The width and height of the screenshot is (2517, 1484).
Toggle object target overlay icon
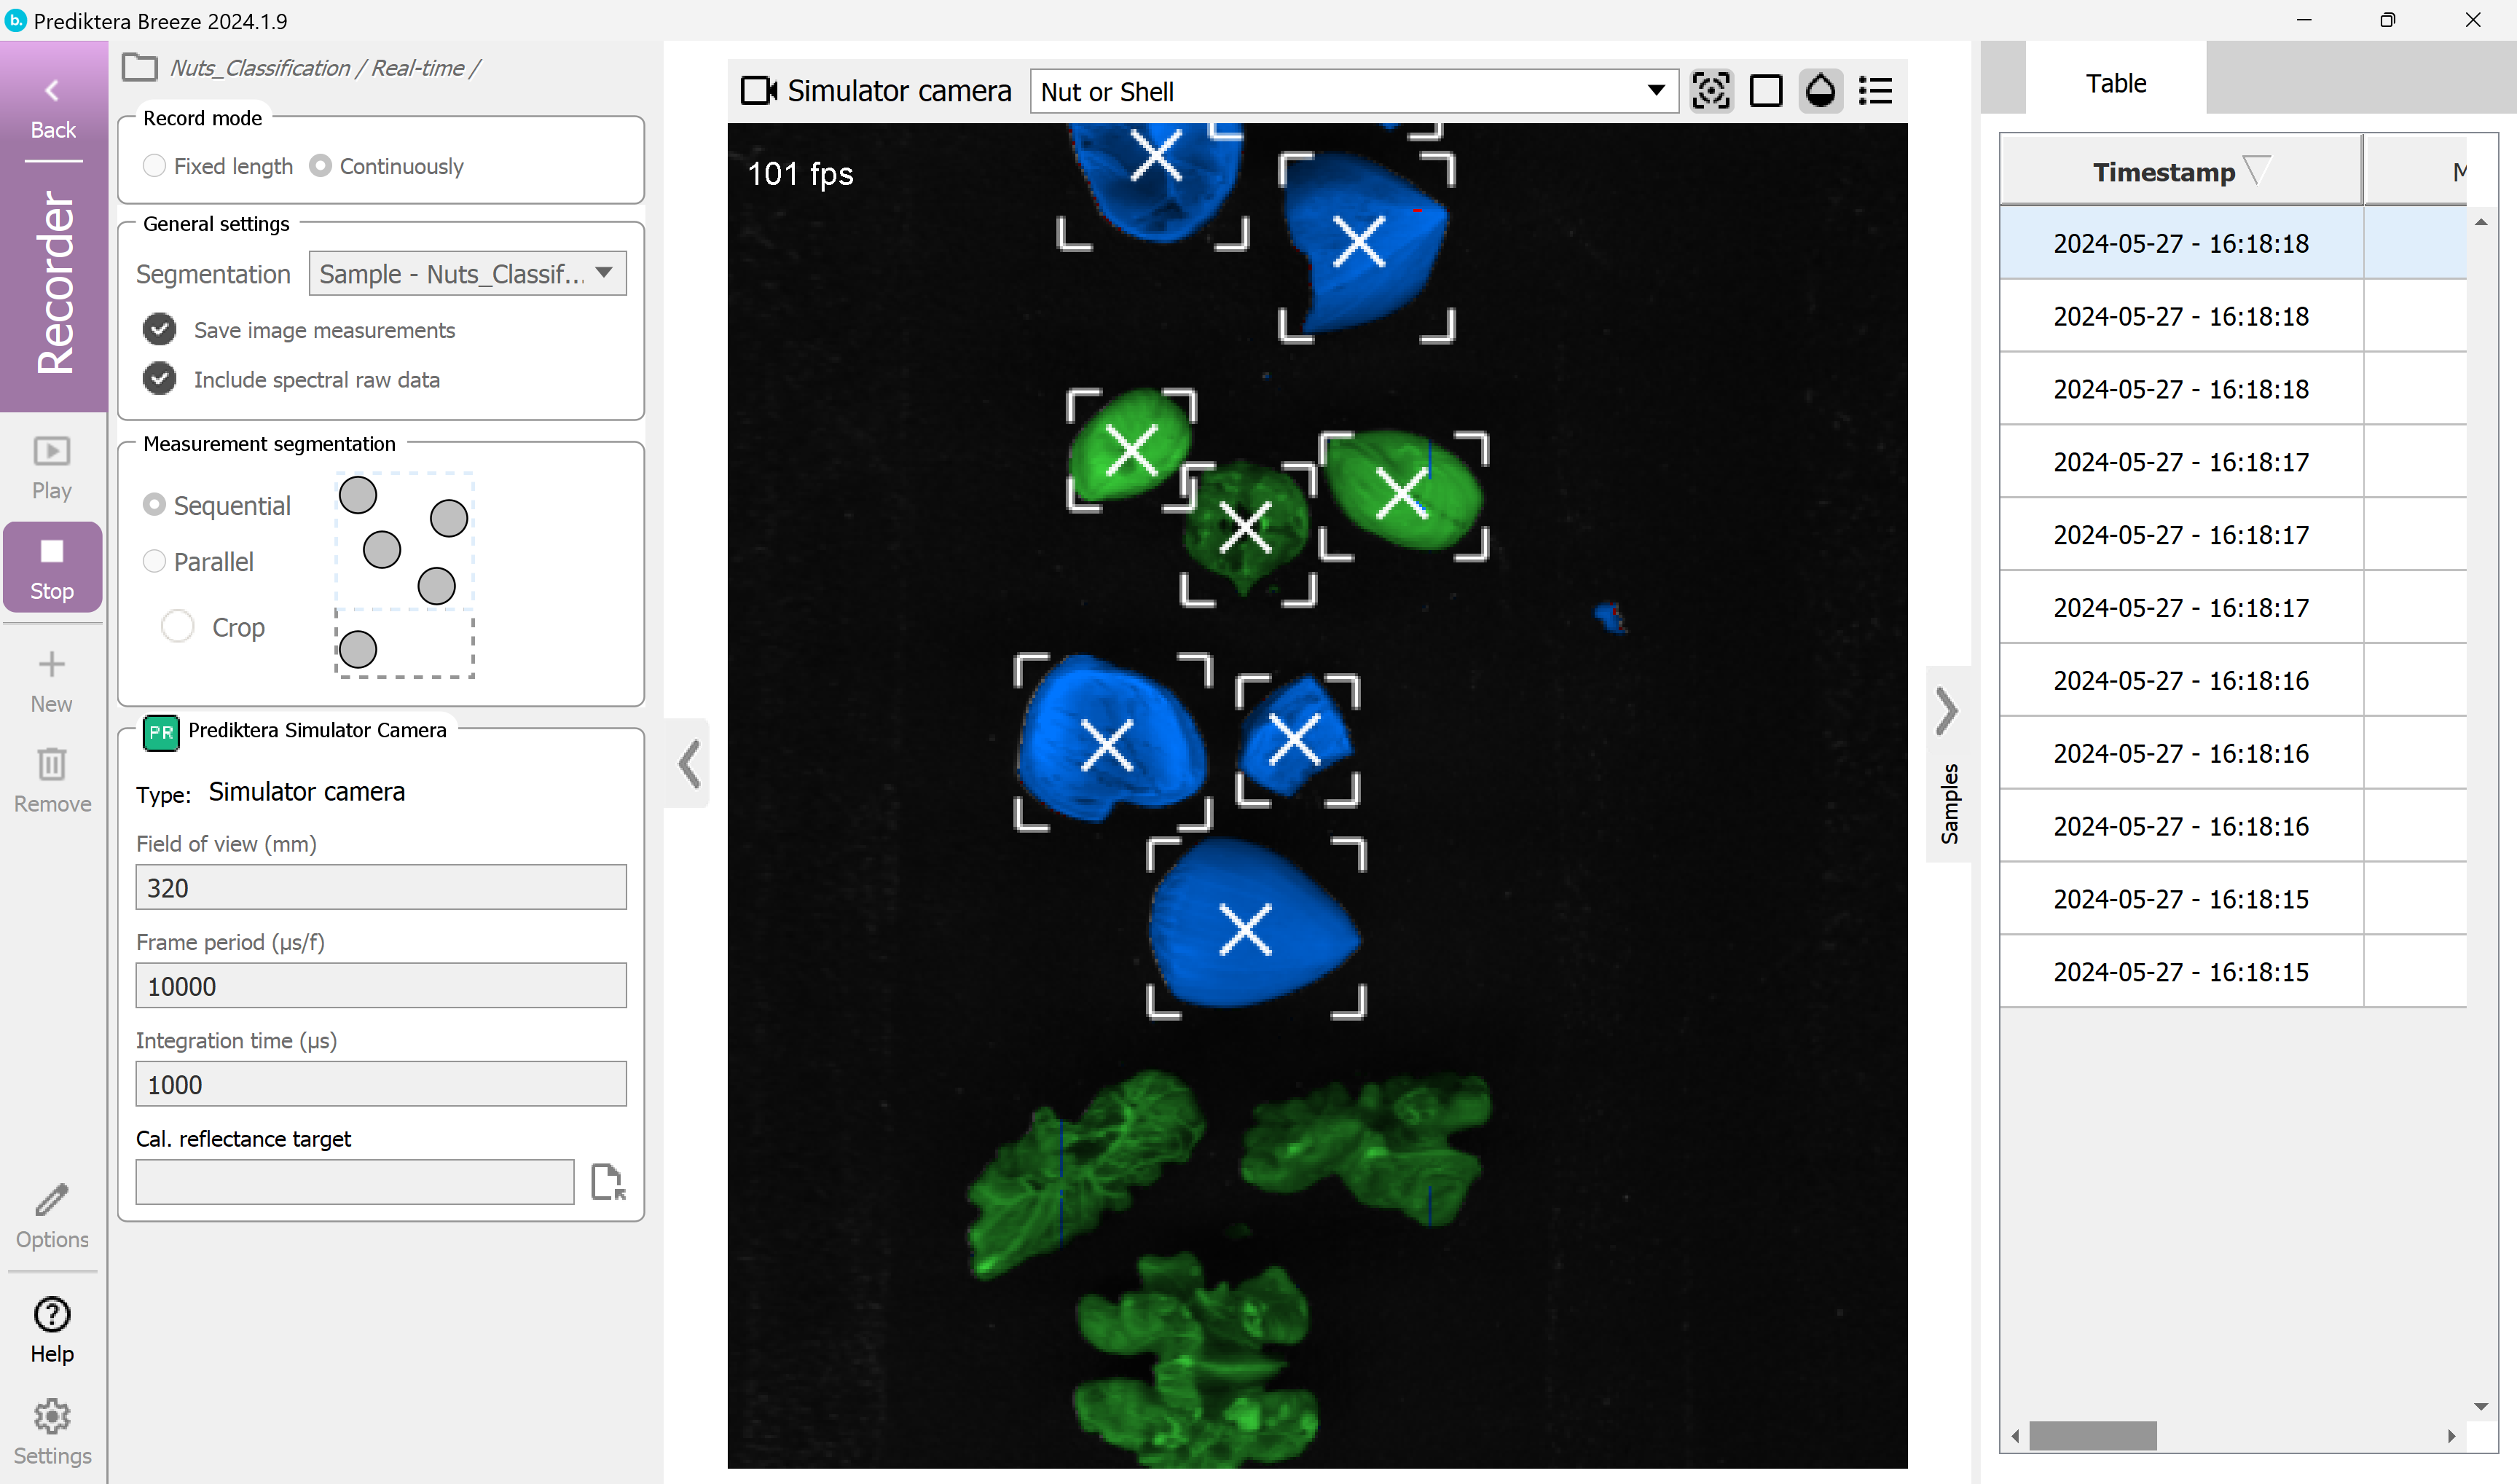[1711, 91]
